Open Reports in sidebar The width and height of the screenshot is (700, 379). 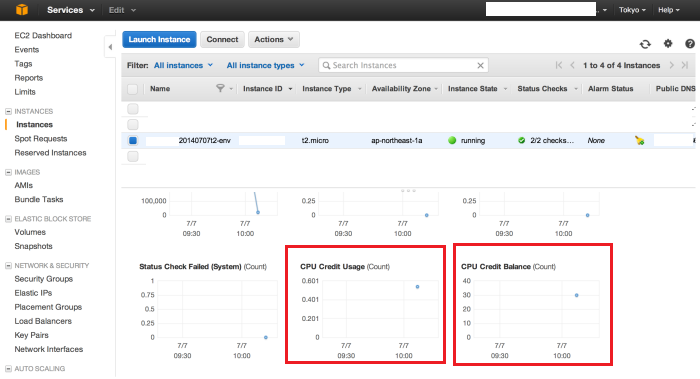coord(29,78)
